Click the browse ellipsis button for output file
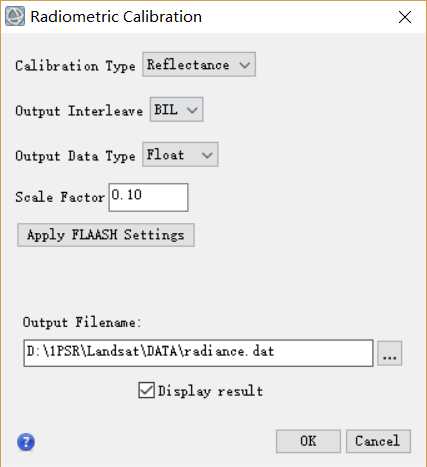The image size is (427, 467). pyautogui.click(x=390, y=353)
